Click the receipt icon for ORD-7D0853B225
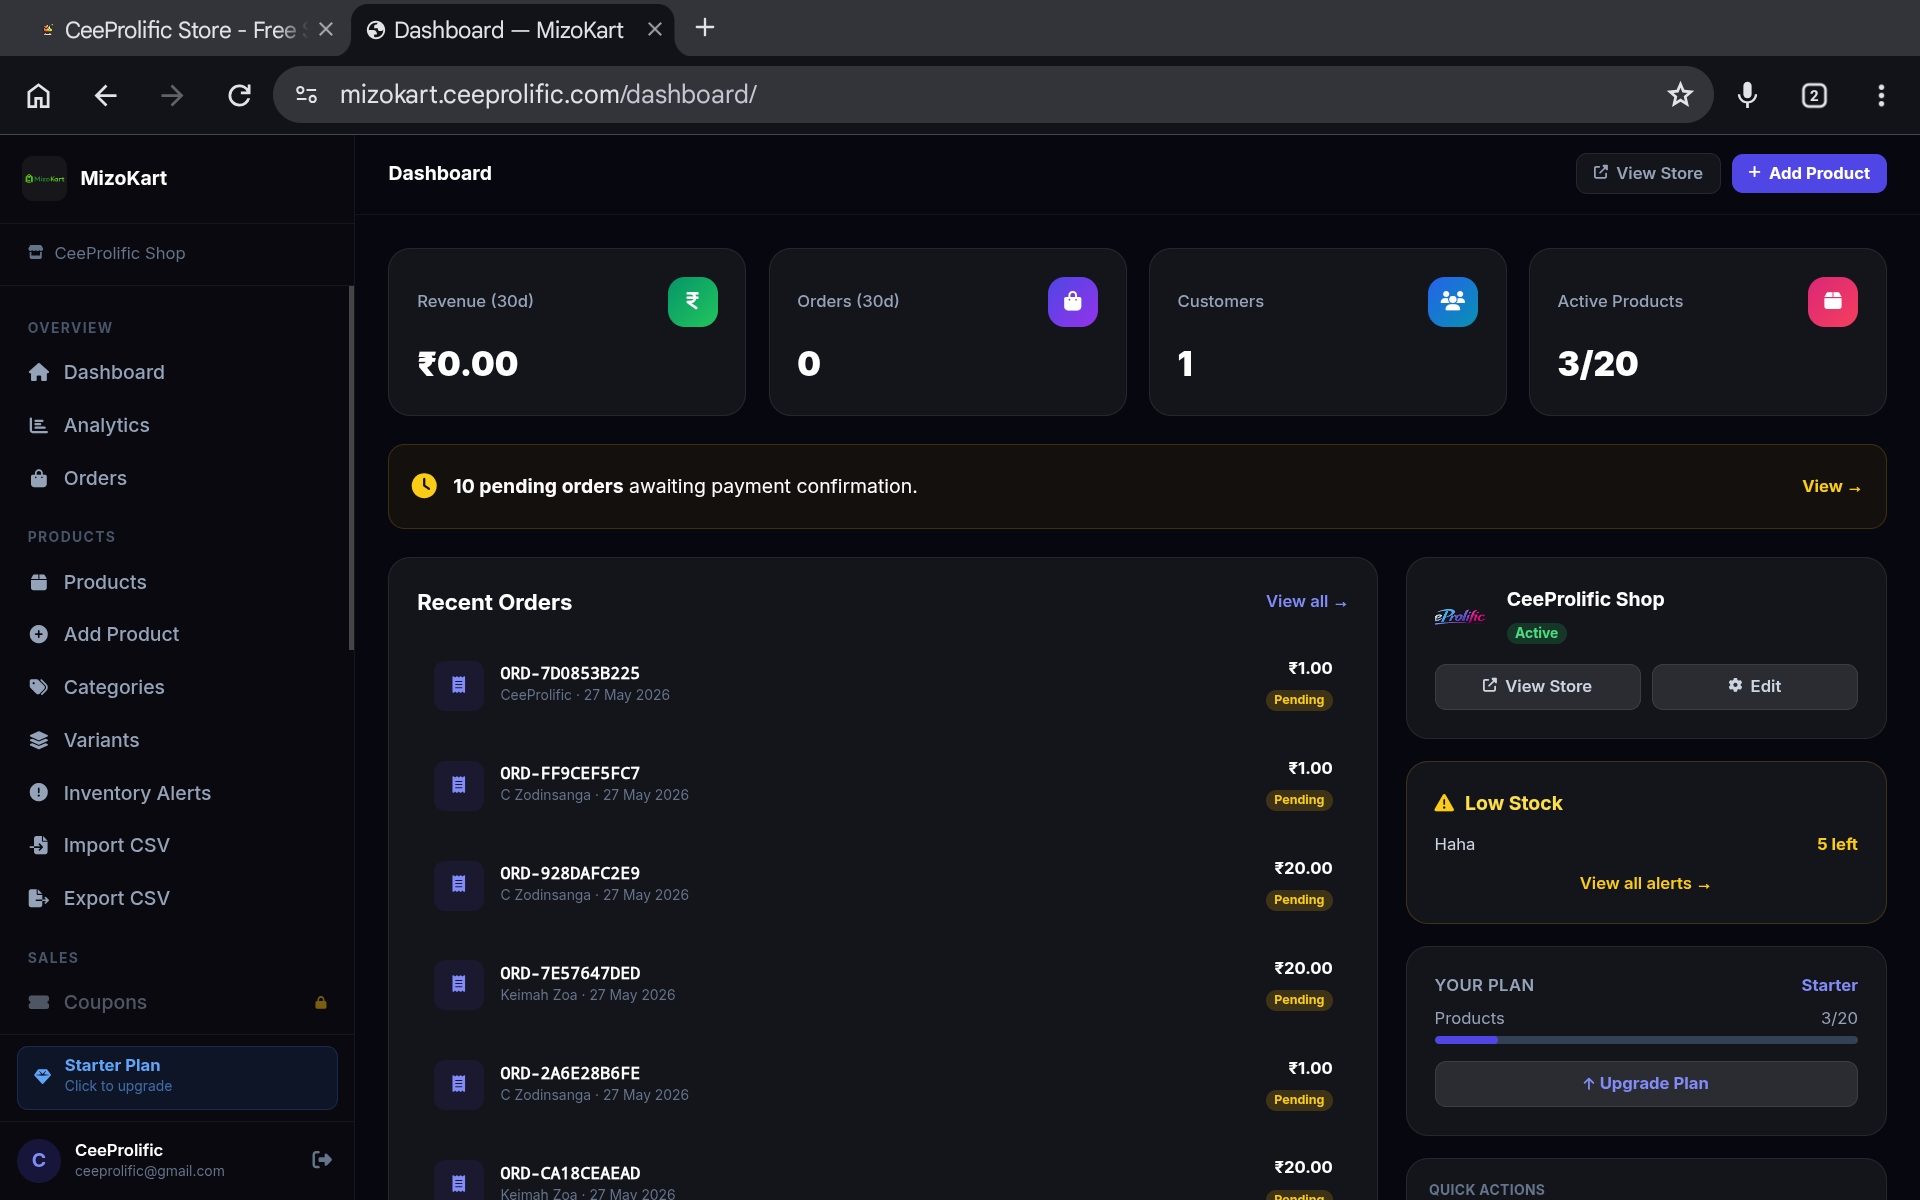Screen dimensions: 1920x1200 pos(459,685)
